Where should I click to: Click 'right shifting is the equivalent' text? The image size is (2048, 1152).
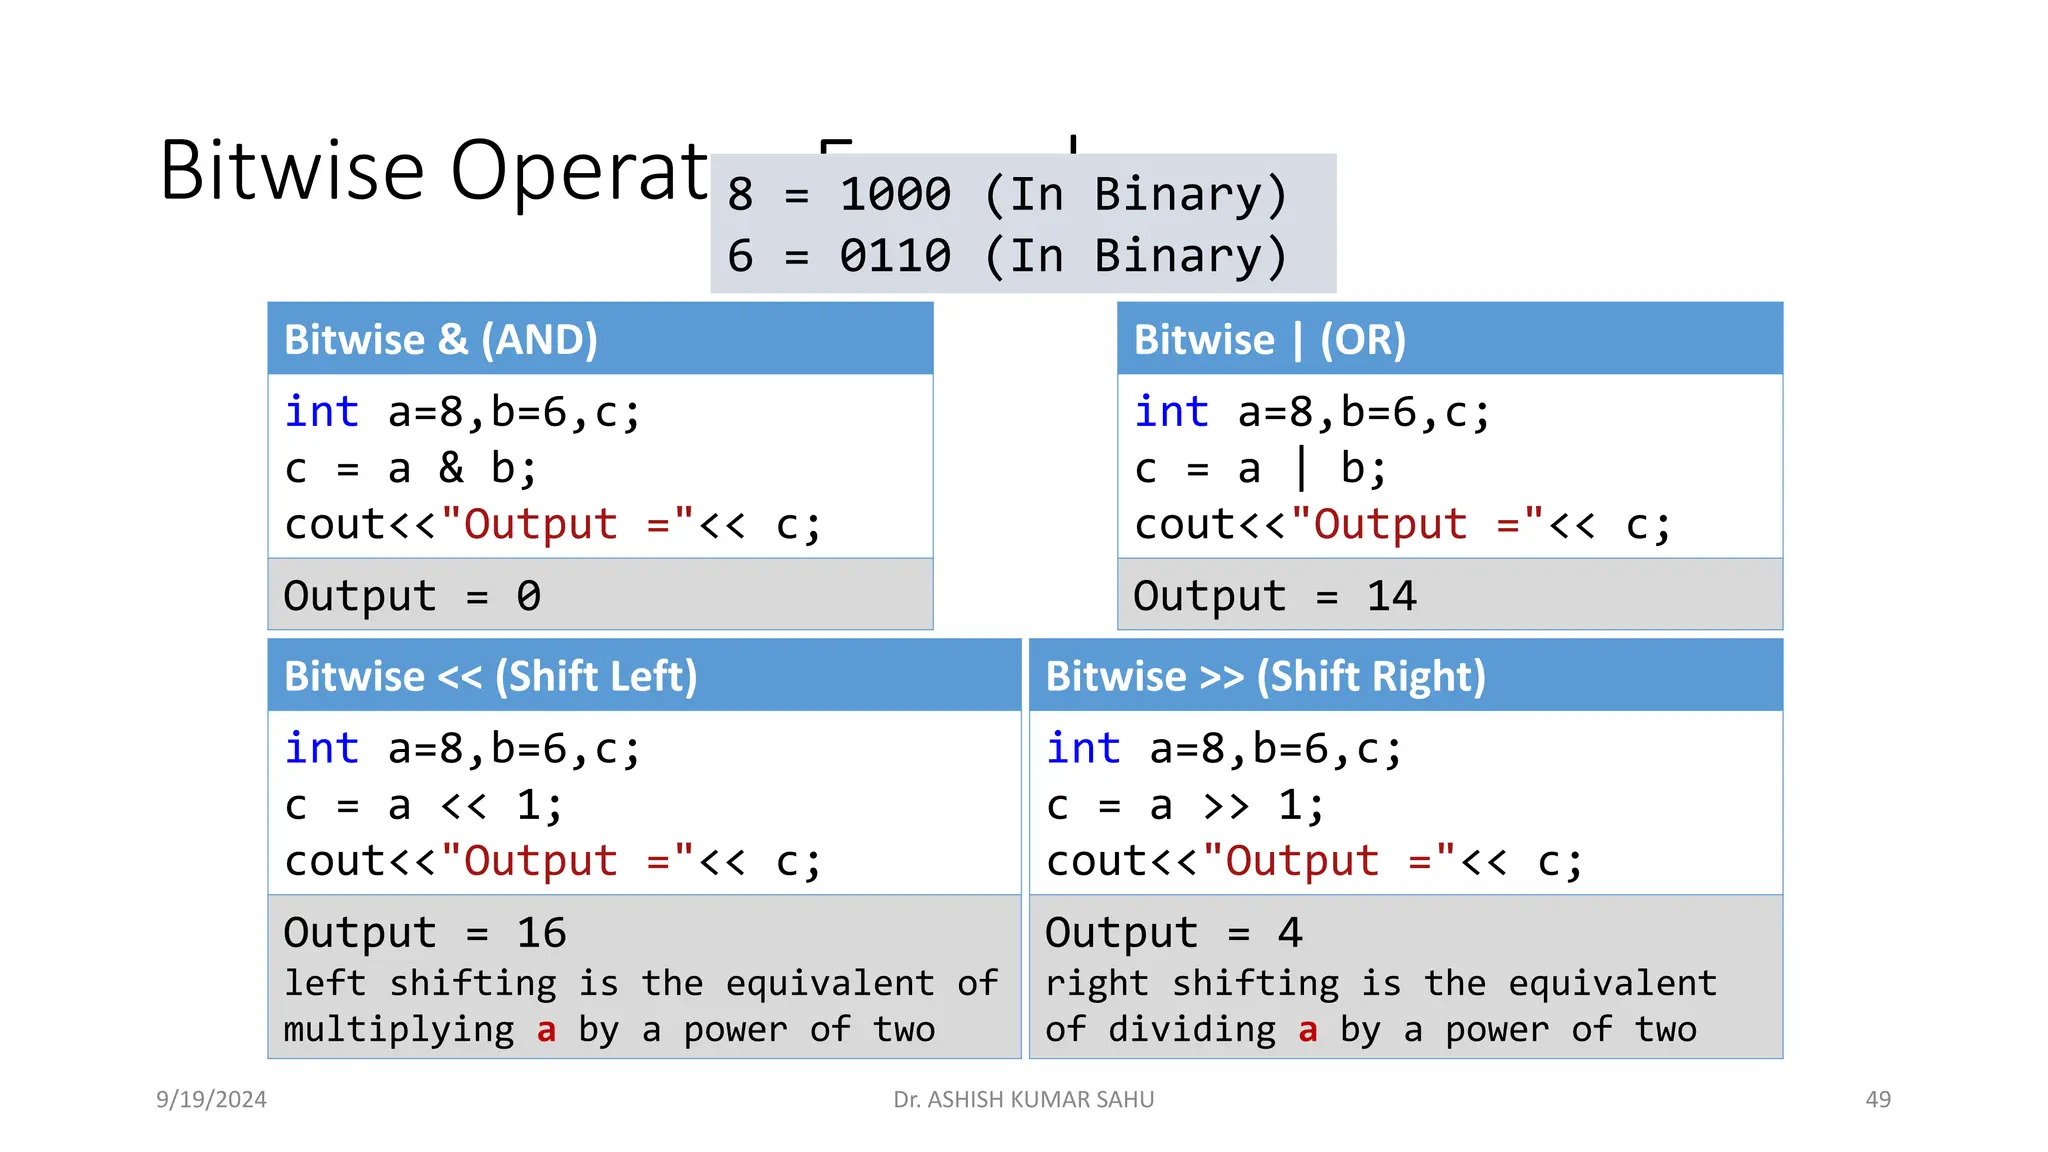[x=1382, y=983]
